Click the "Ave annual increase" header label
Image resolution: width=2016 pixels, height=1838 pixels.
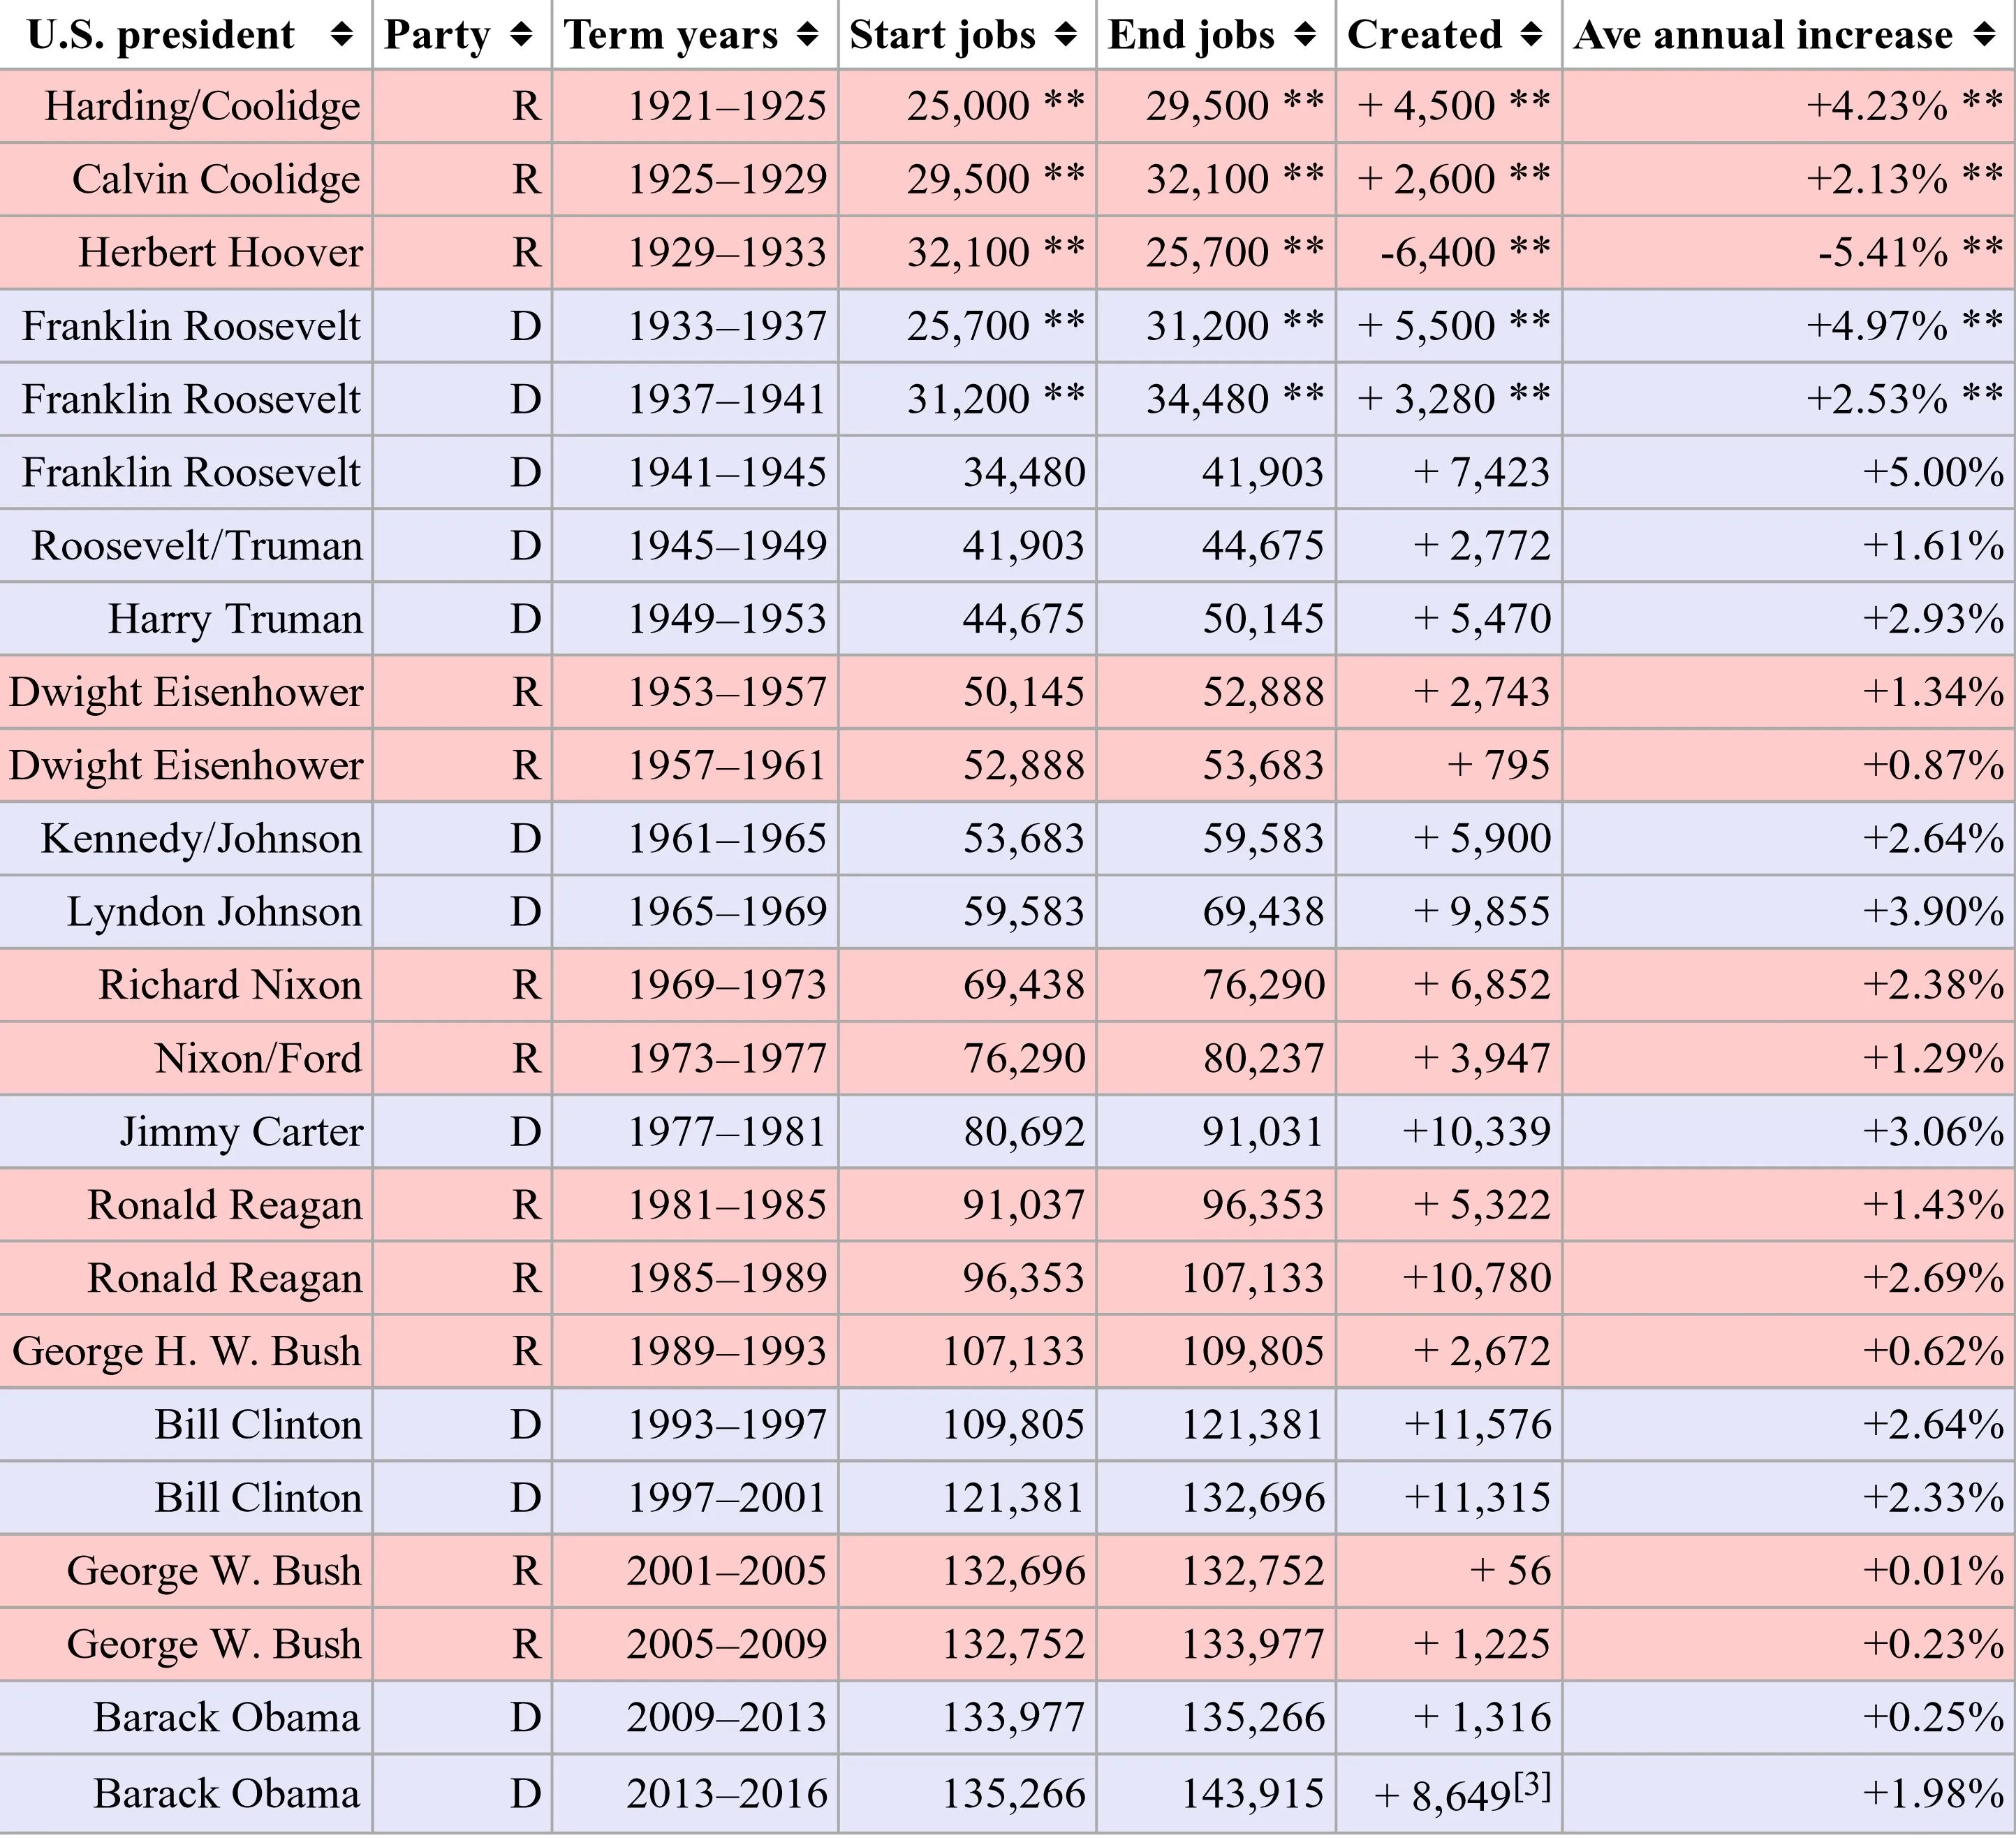pos(1762,36)
